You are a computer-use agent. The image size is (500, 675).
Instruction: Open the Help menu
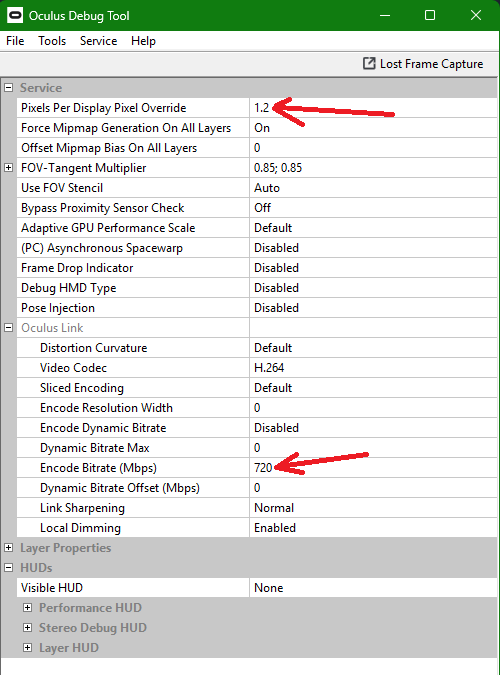[x=143, y=41]
